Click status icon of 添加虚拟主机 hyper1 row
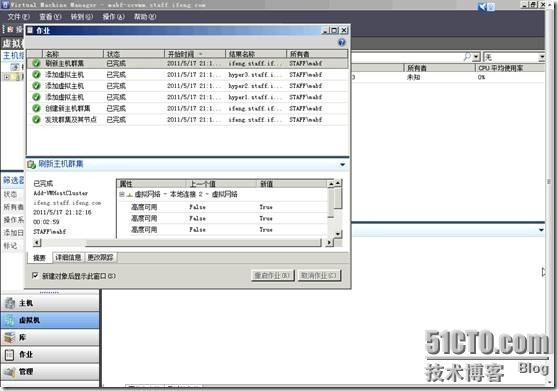This screenshot has height=391, width=558. pos(36,97)
